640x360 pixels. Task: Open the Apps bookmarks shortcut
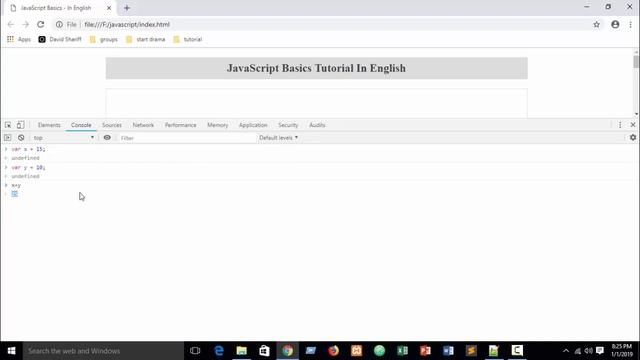point(19,39)
